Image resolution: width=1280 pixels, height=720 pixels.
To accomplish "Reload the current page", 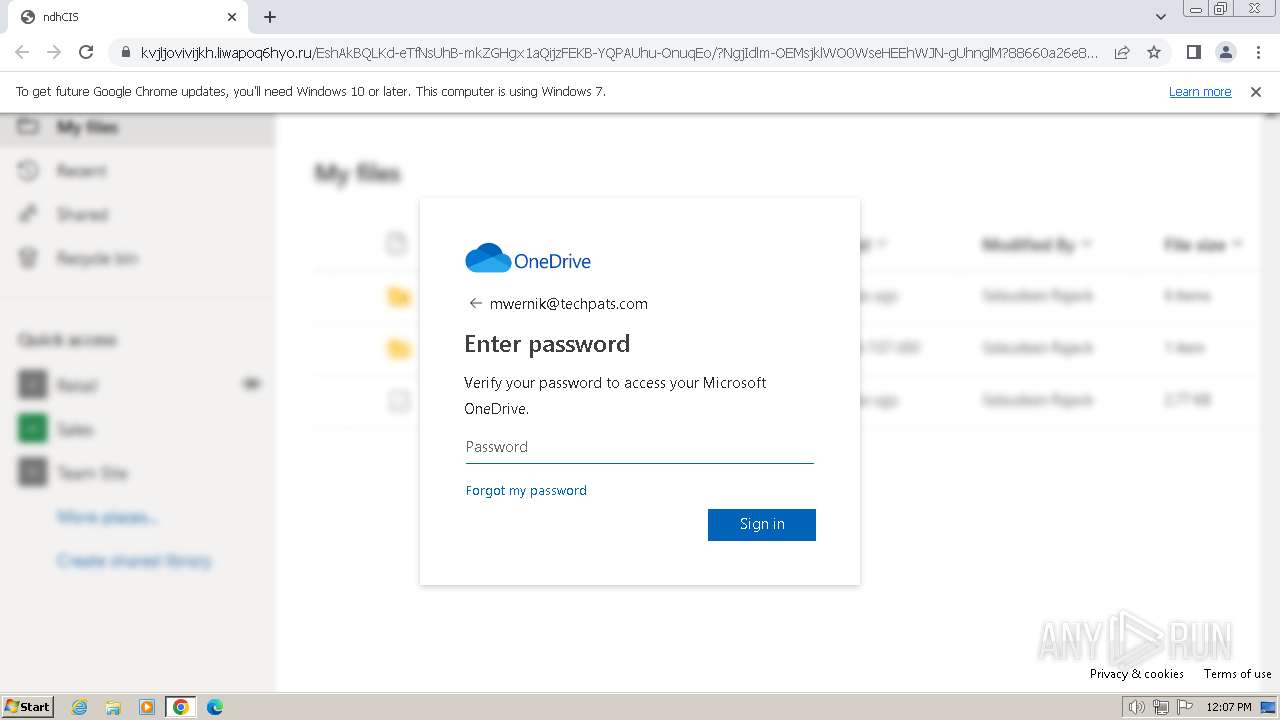I will coord(86,52).
